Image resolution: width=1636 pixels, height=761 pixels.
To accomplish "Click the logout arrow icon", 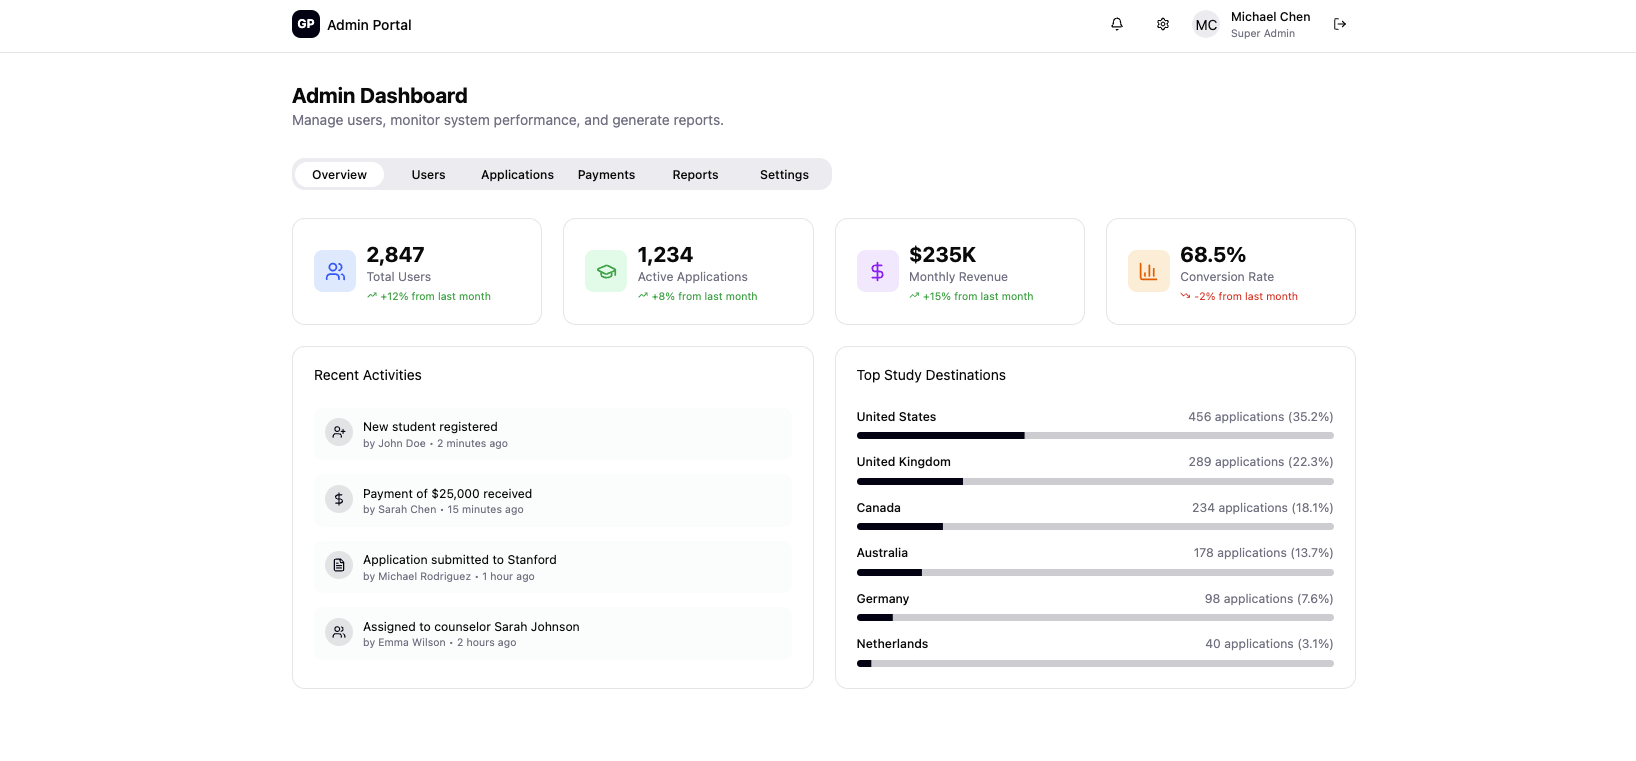I will (1340, 24).
